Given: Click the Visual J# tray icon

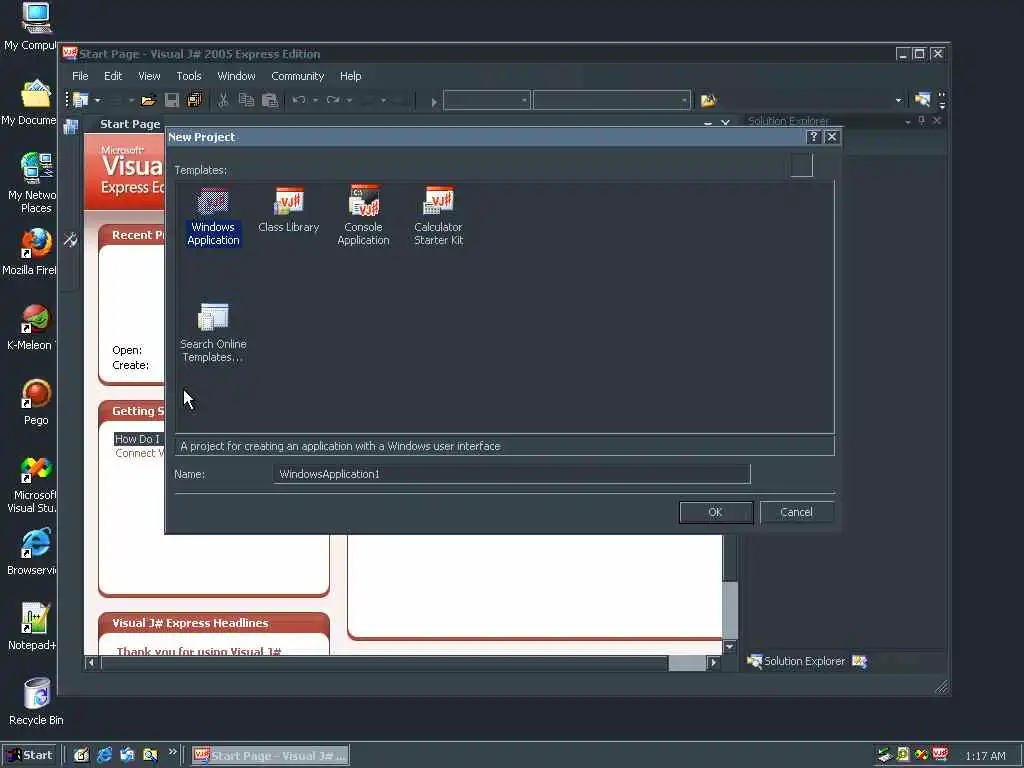Looking at the screenshot, I should click(940, 755).
